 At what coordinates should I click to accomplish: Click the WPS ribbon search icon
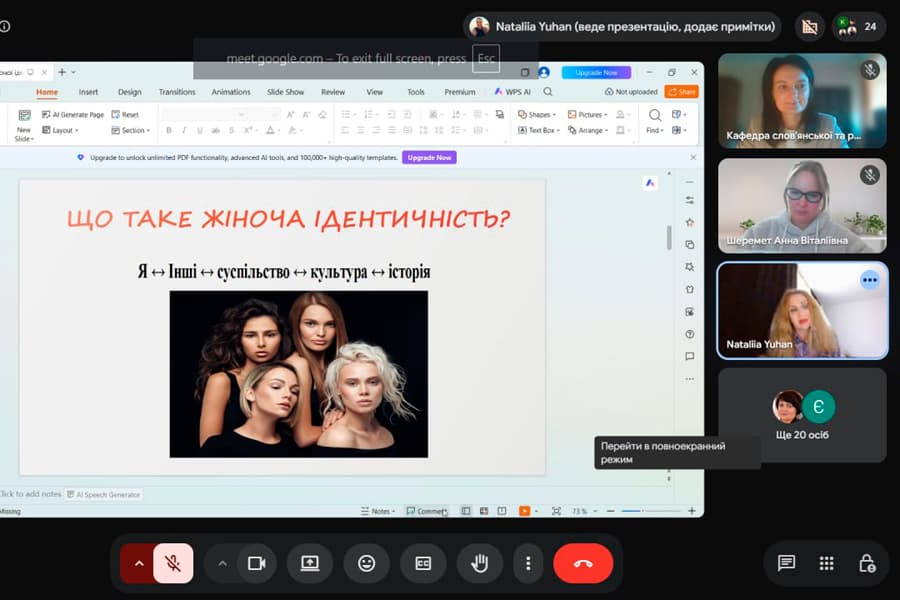coord(548,92)
